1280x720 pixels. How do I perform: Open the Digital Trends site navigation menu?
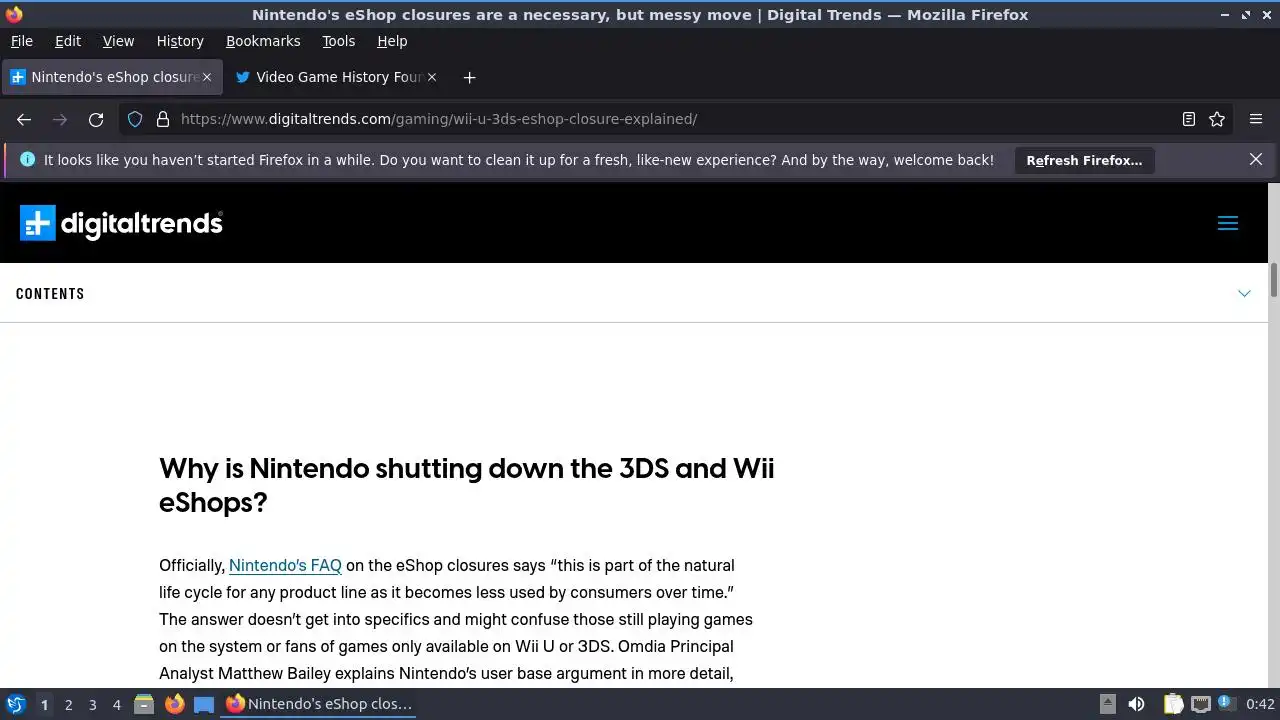click(1228, 223)
